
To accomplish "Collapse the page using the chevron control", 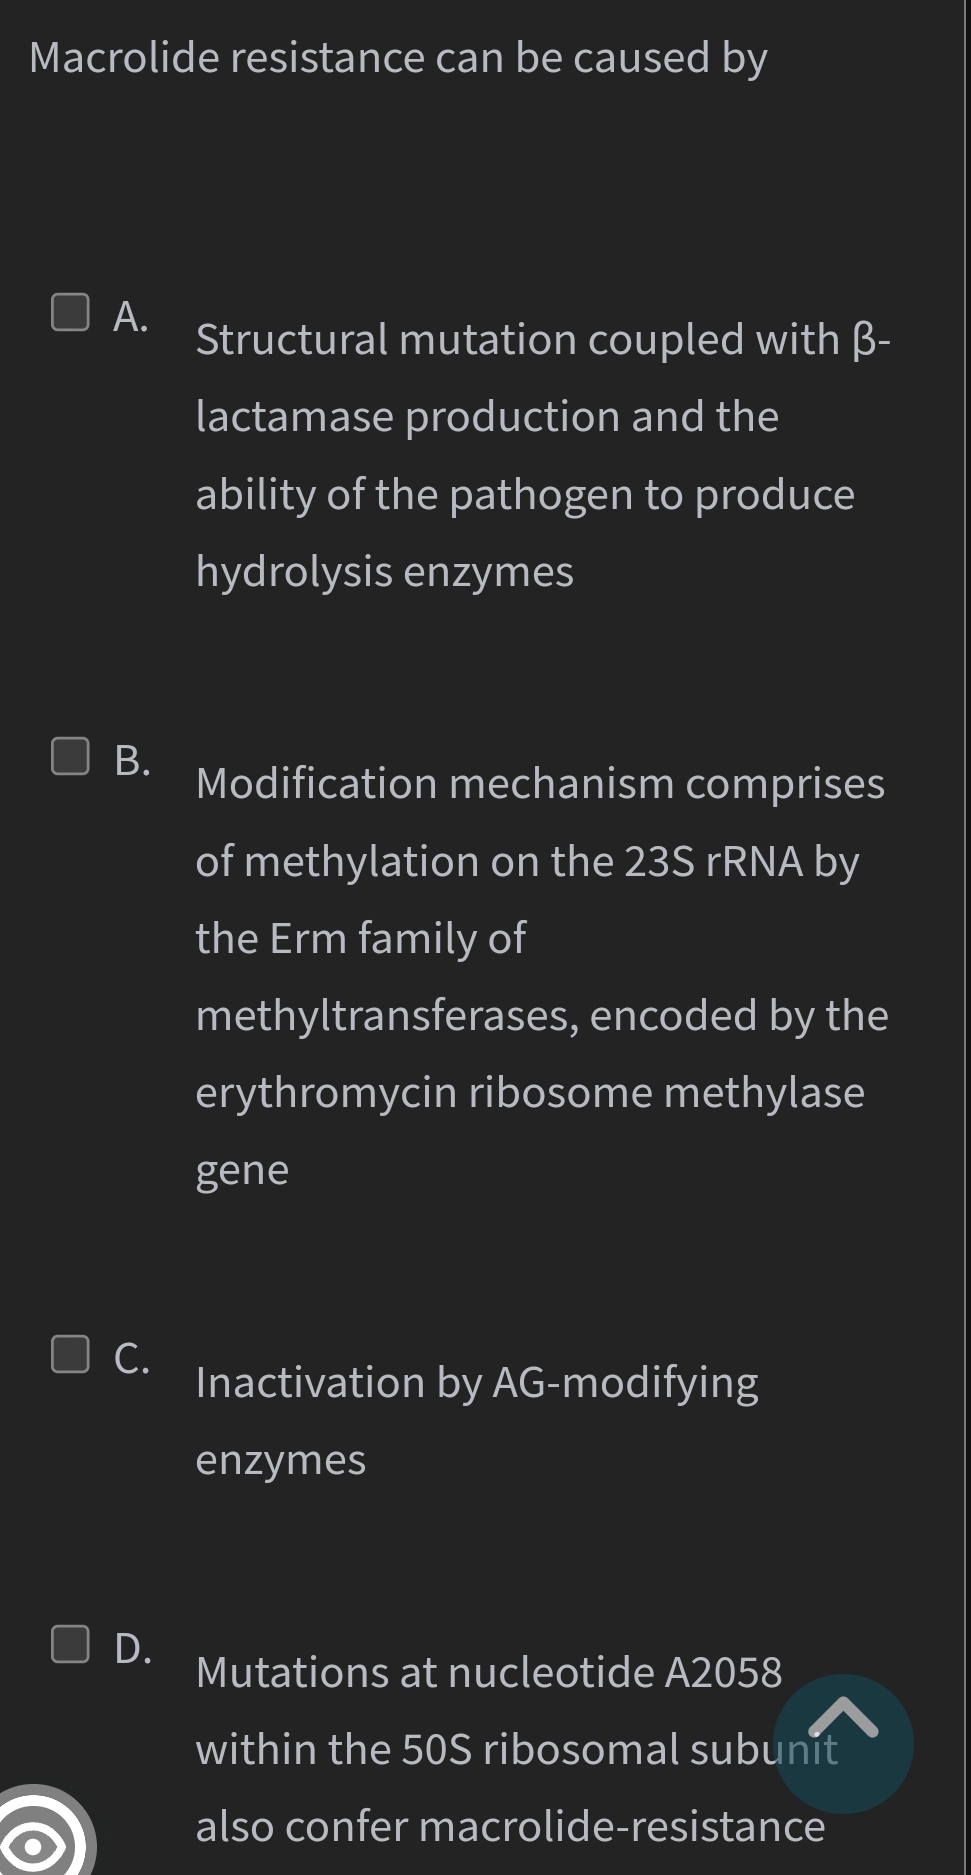I will click(845, 1742).
